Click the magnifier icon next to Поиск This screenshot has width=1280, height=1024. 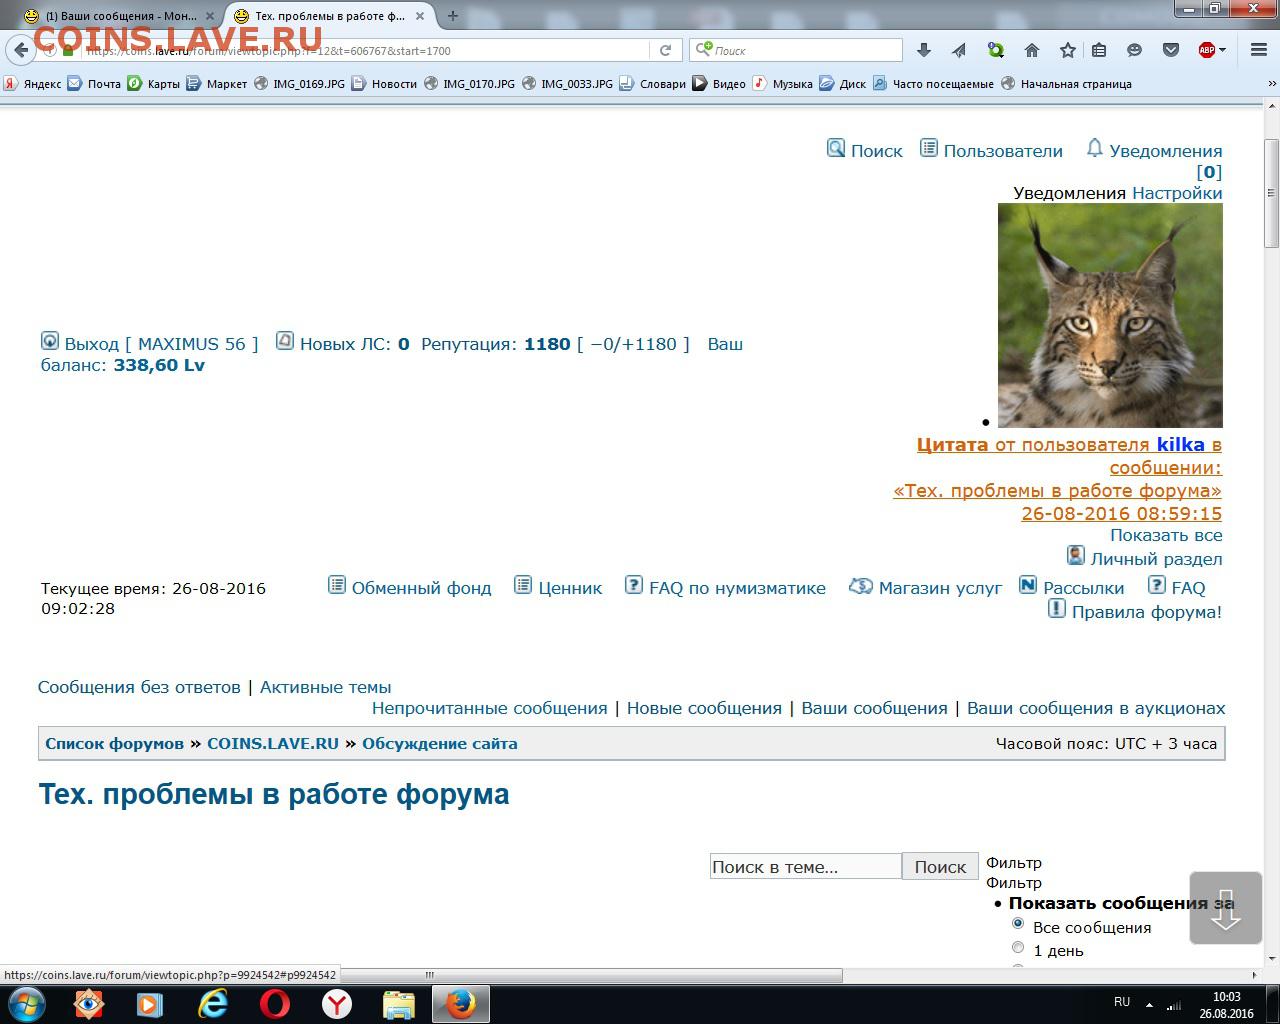[x=836, y=148]
